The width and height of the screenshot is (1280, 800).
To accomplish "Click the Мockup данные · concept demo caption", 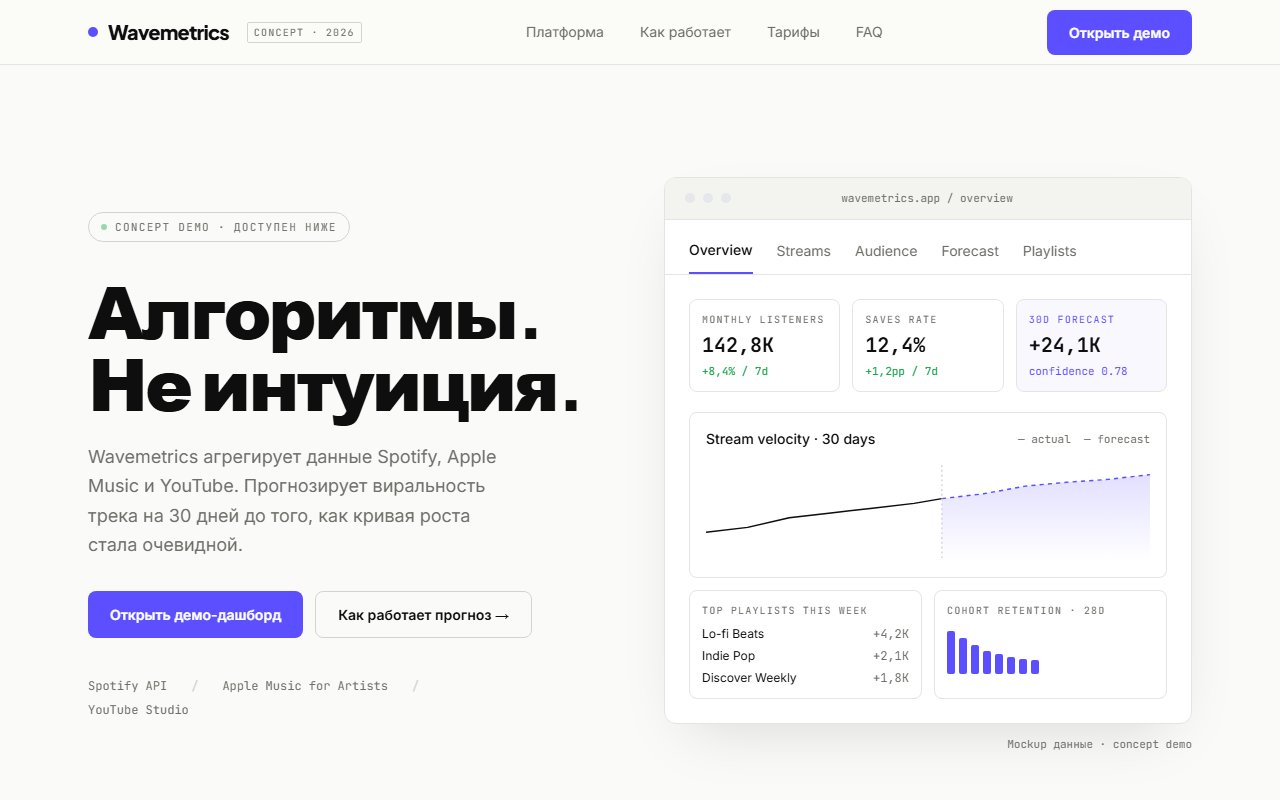I will (x=1099, y=744).
